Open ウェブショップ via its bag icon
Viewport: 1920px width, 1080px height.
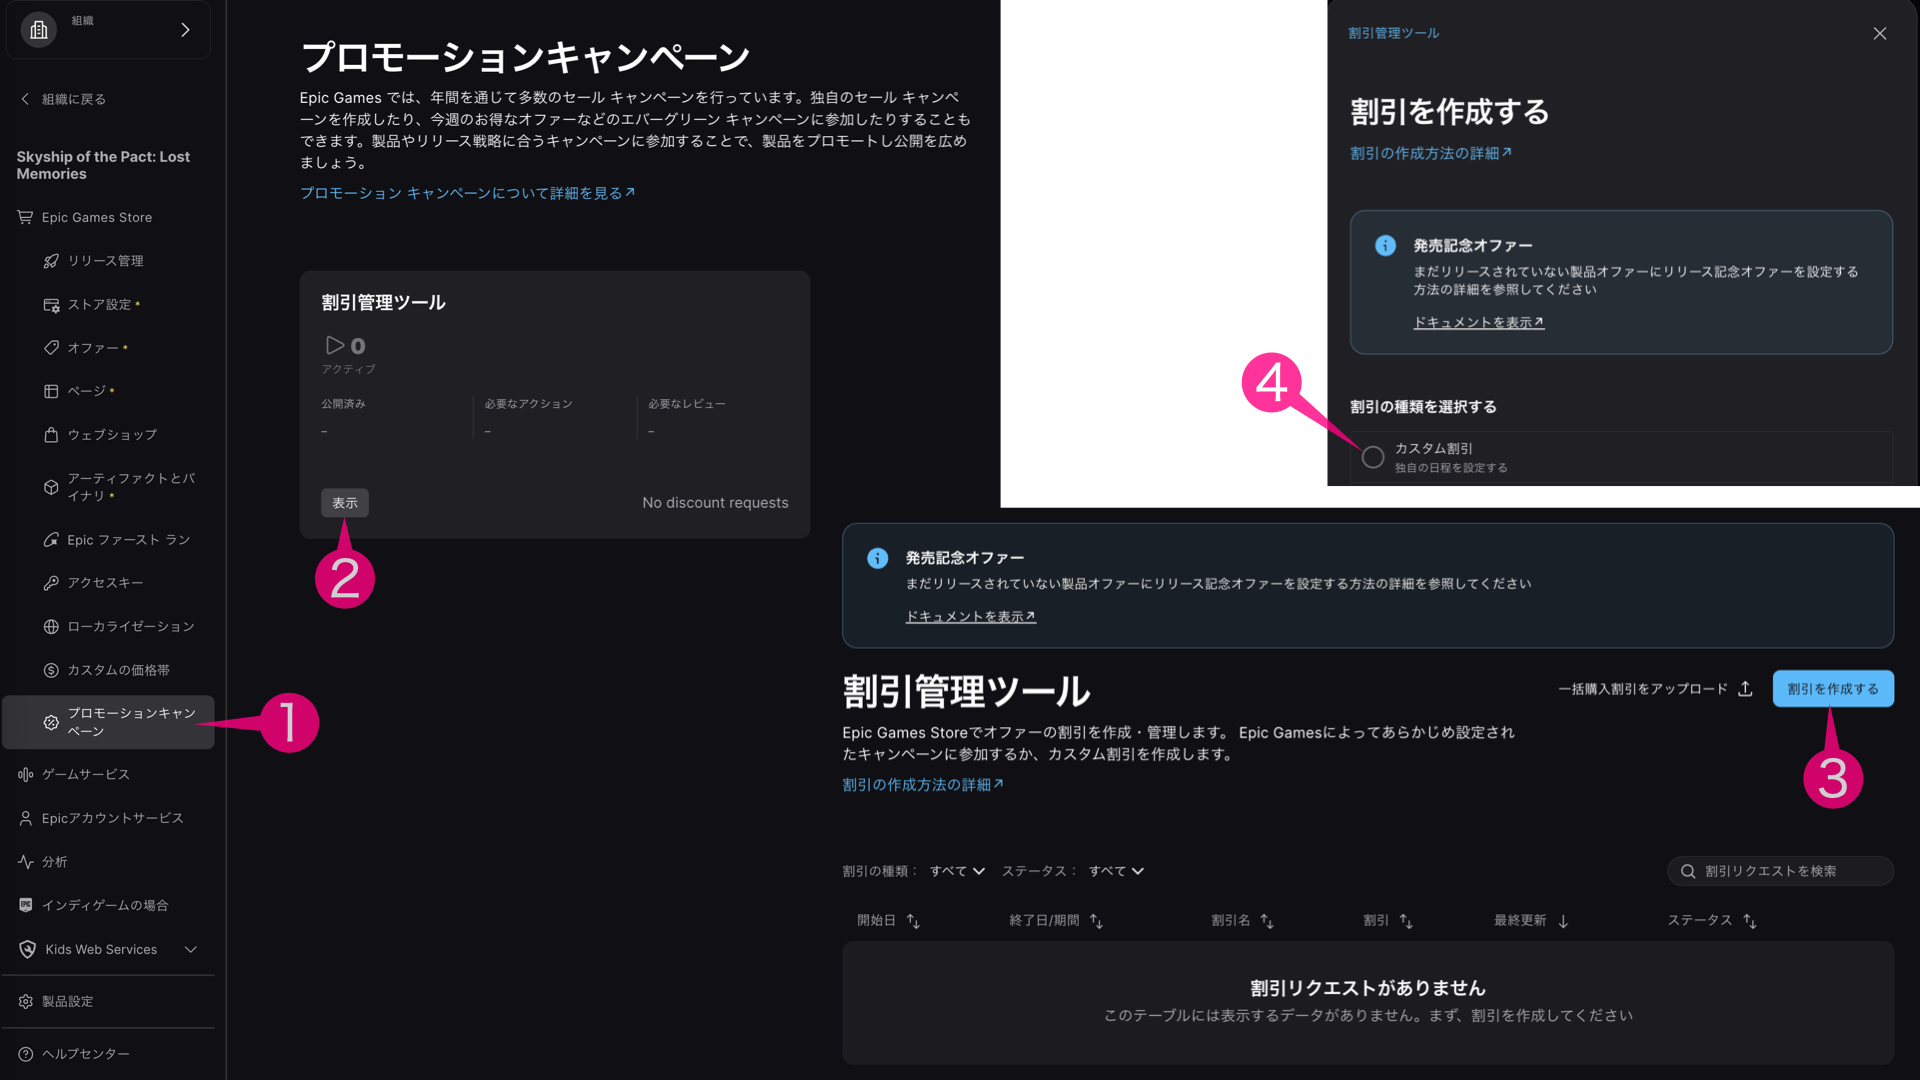51,435
